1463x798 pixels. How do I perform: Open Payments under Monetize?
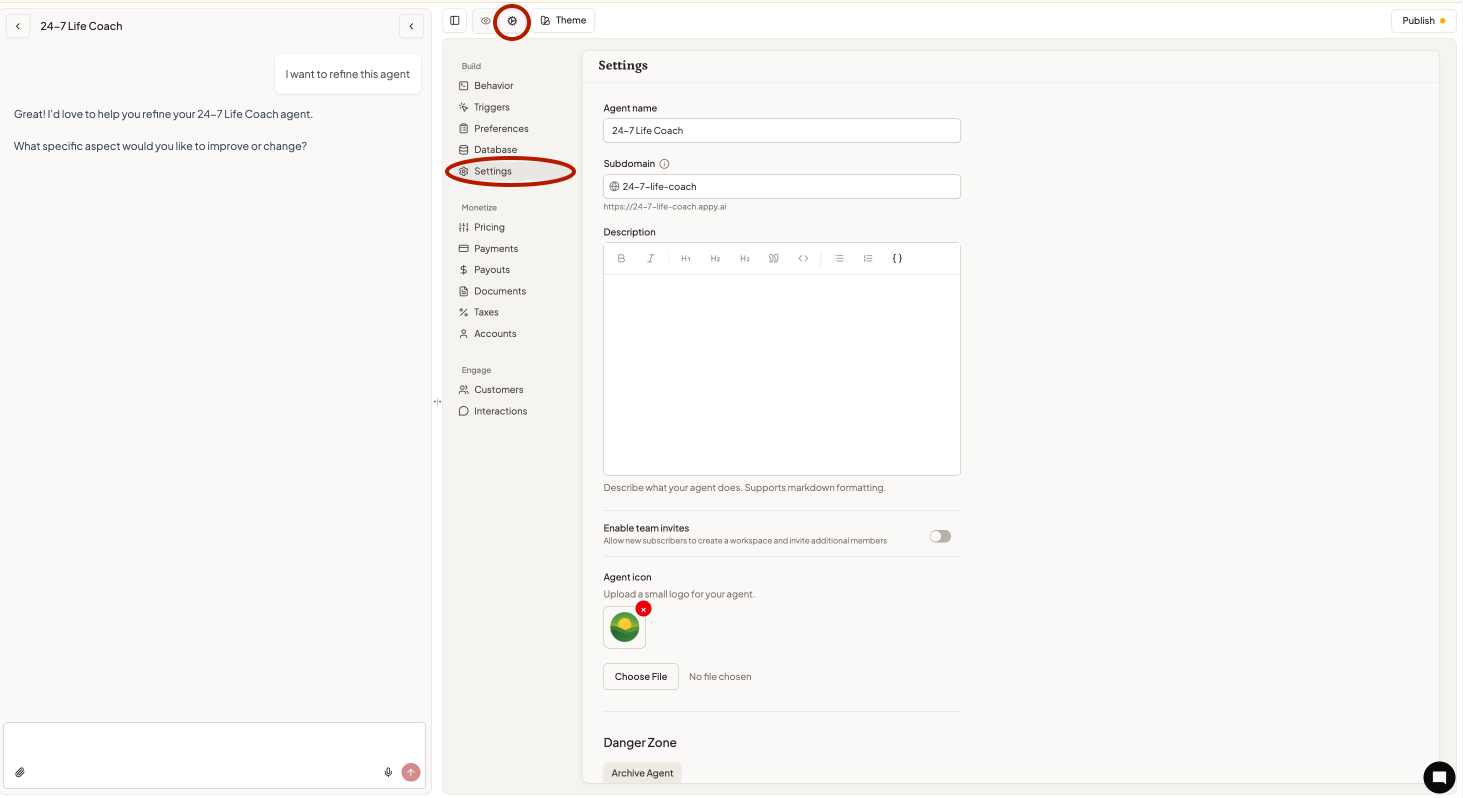point(496,248)
